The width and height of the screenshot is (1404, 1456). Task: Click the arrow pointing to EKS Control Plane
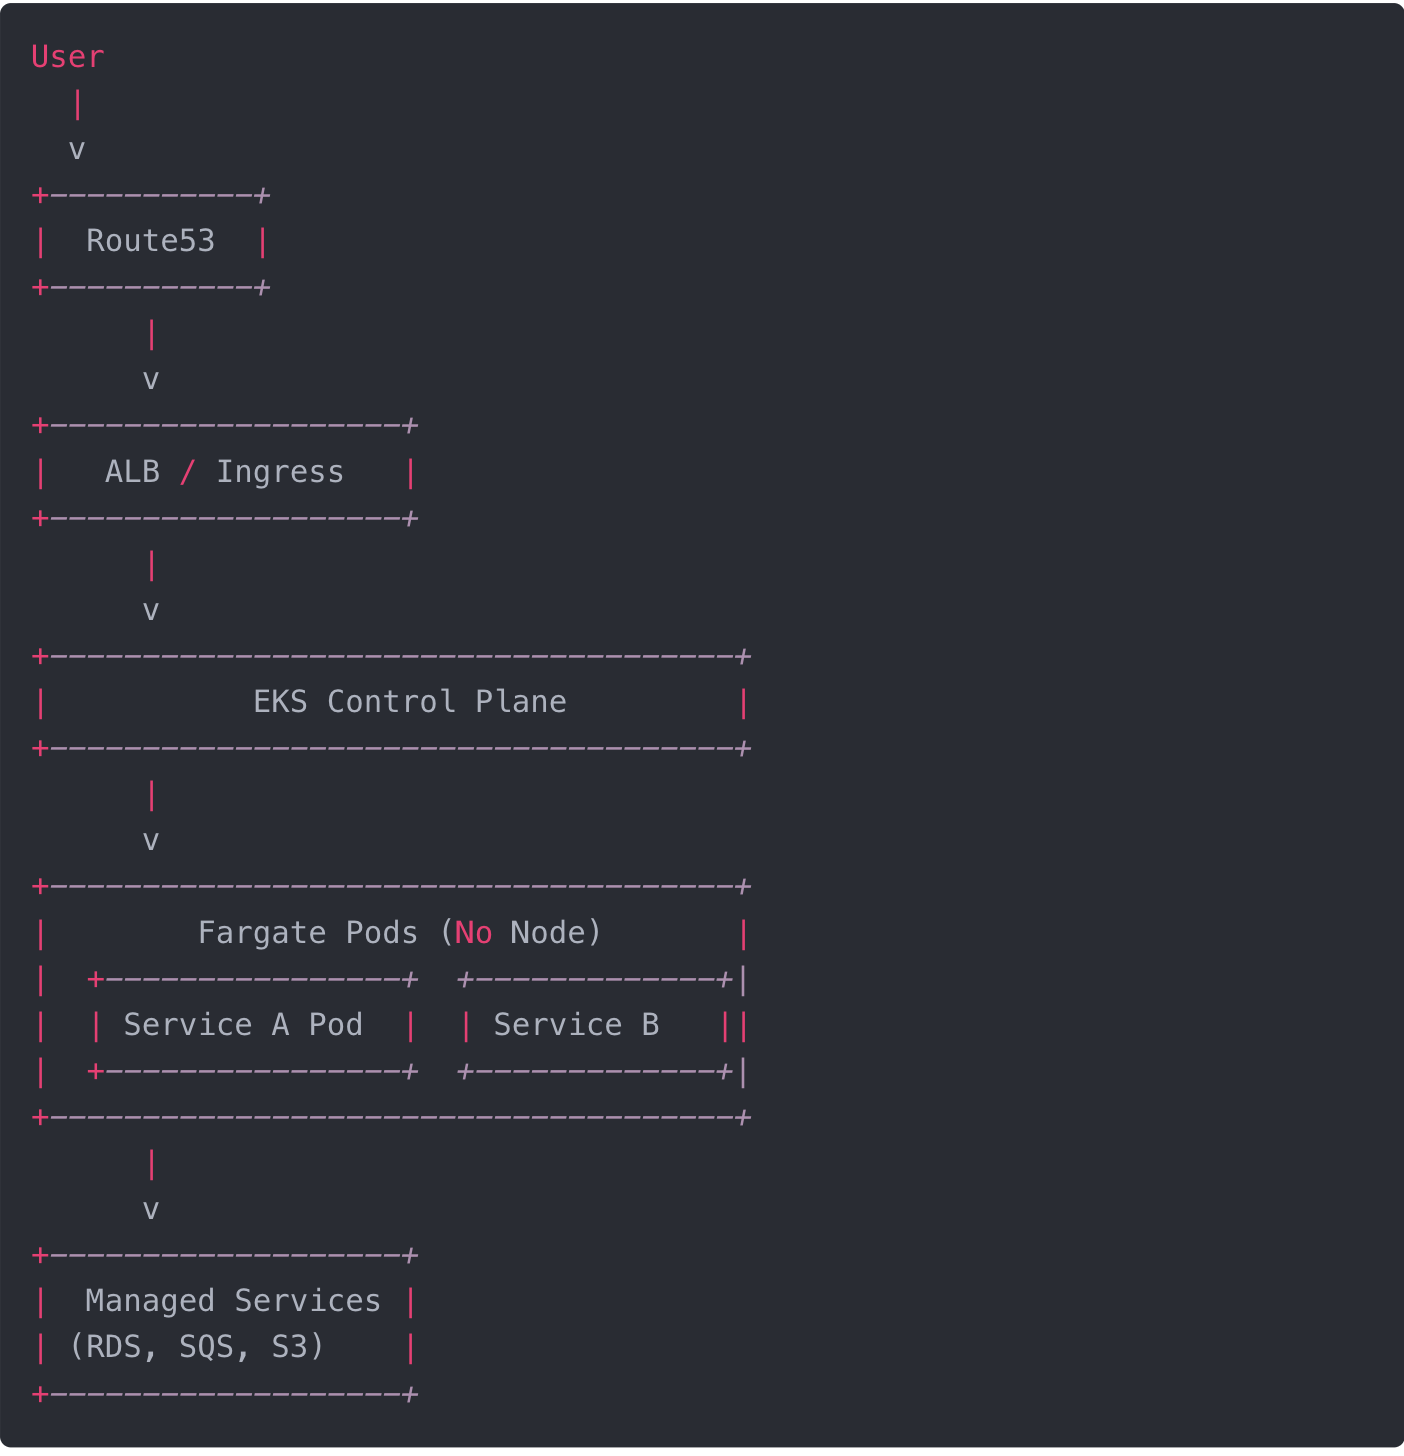coord(151,610)
